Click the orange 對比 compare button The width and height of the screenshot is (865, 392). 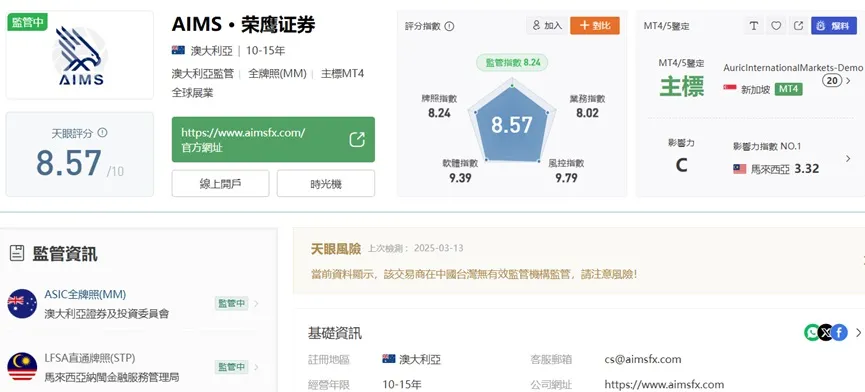click(x=595, y=26)
